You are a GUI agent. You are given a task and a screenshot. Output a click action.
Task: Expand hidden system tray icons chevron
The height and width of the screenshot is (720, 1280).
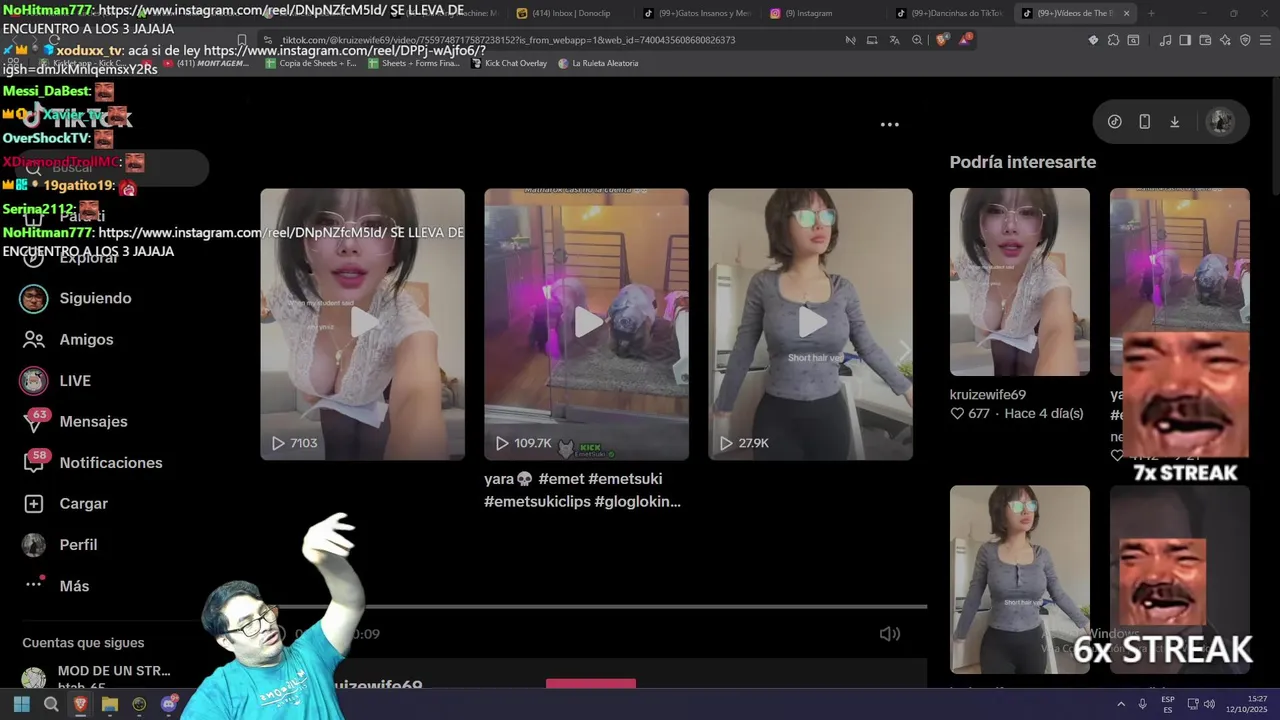1121,704
